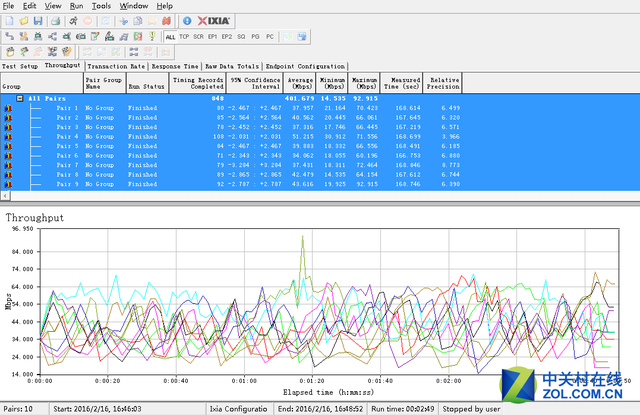The width and height of the screenshot is (640, 415).
Task: Click the blue exclamation info icon
Action: click(x=187, y=21)
